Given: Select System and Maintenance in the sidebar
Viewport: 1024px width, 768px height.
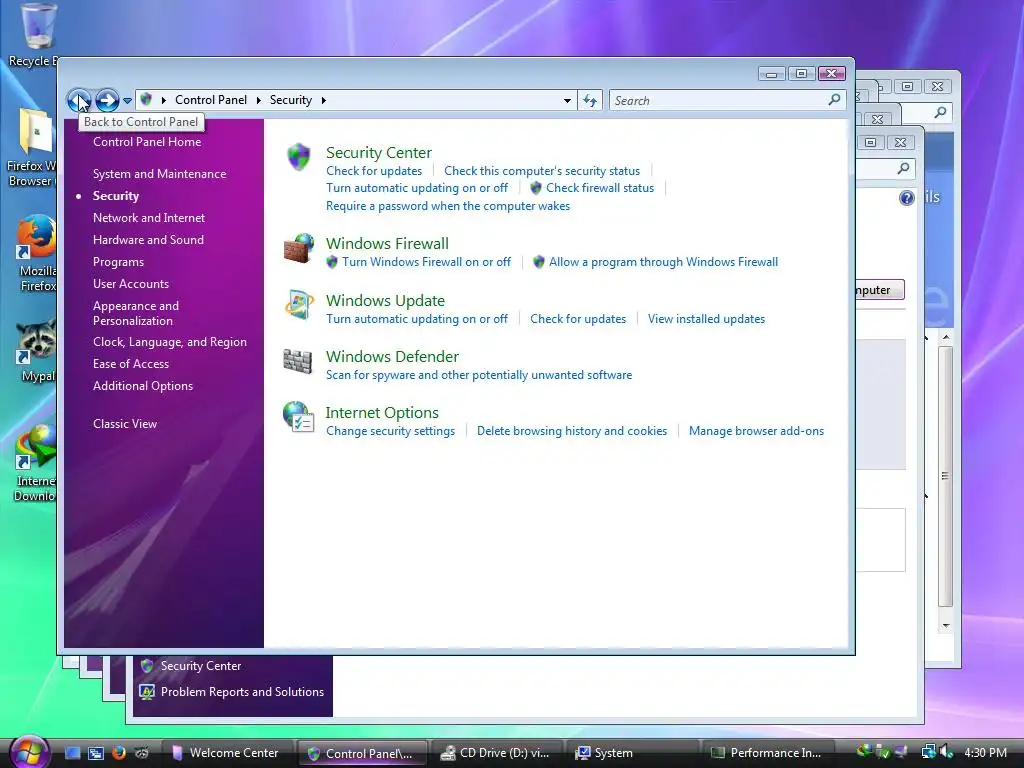Looking at the screenshot, I should [x=159, y=174].
